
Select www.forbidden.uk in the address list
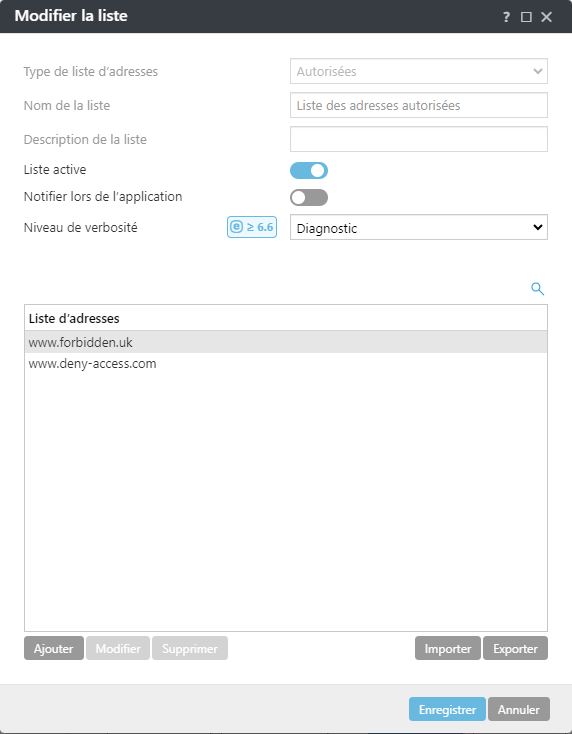pyautogui.click(x=286, y=342)
